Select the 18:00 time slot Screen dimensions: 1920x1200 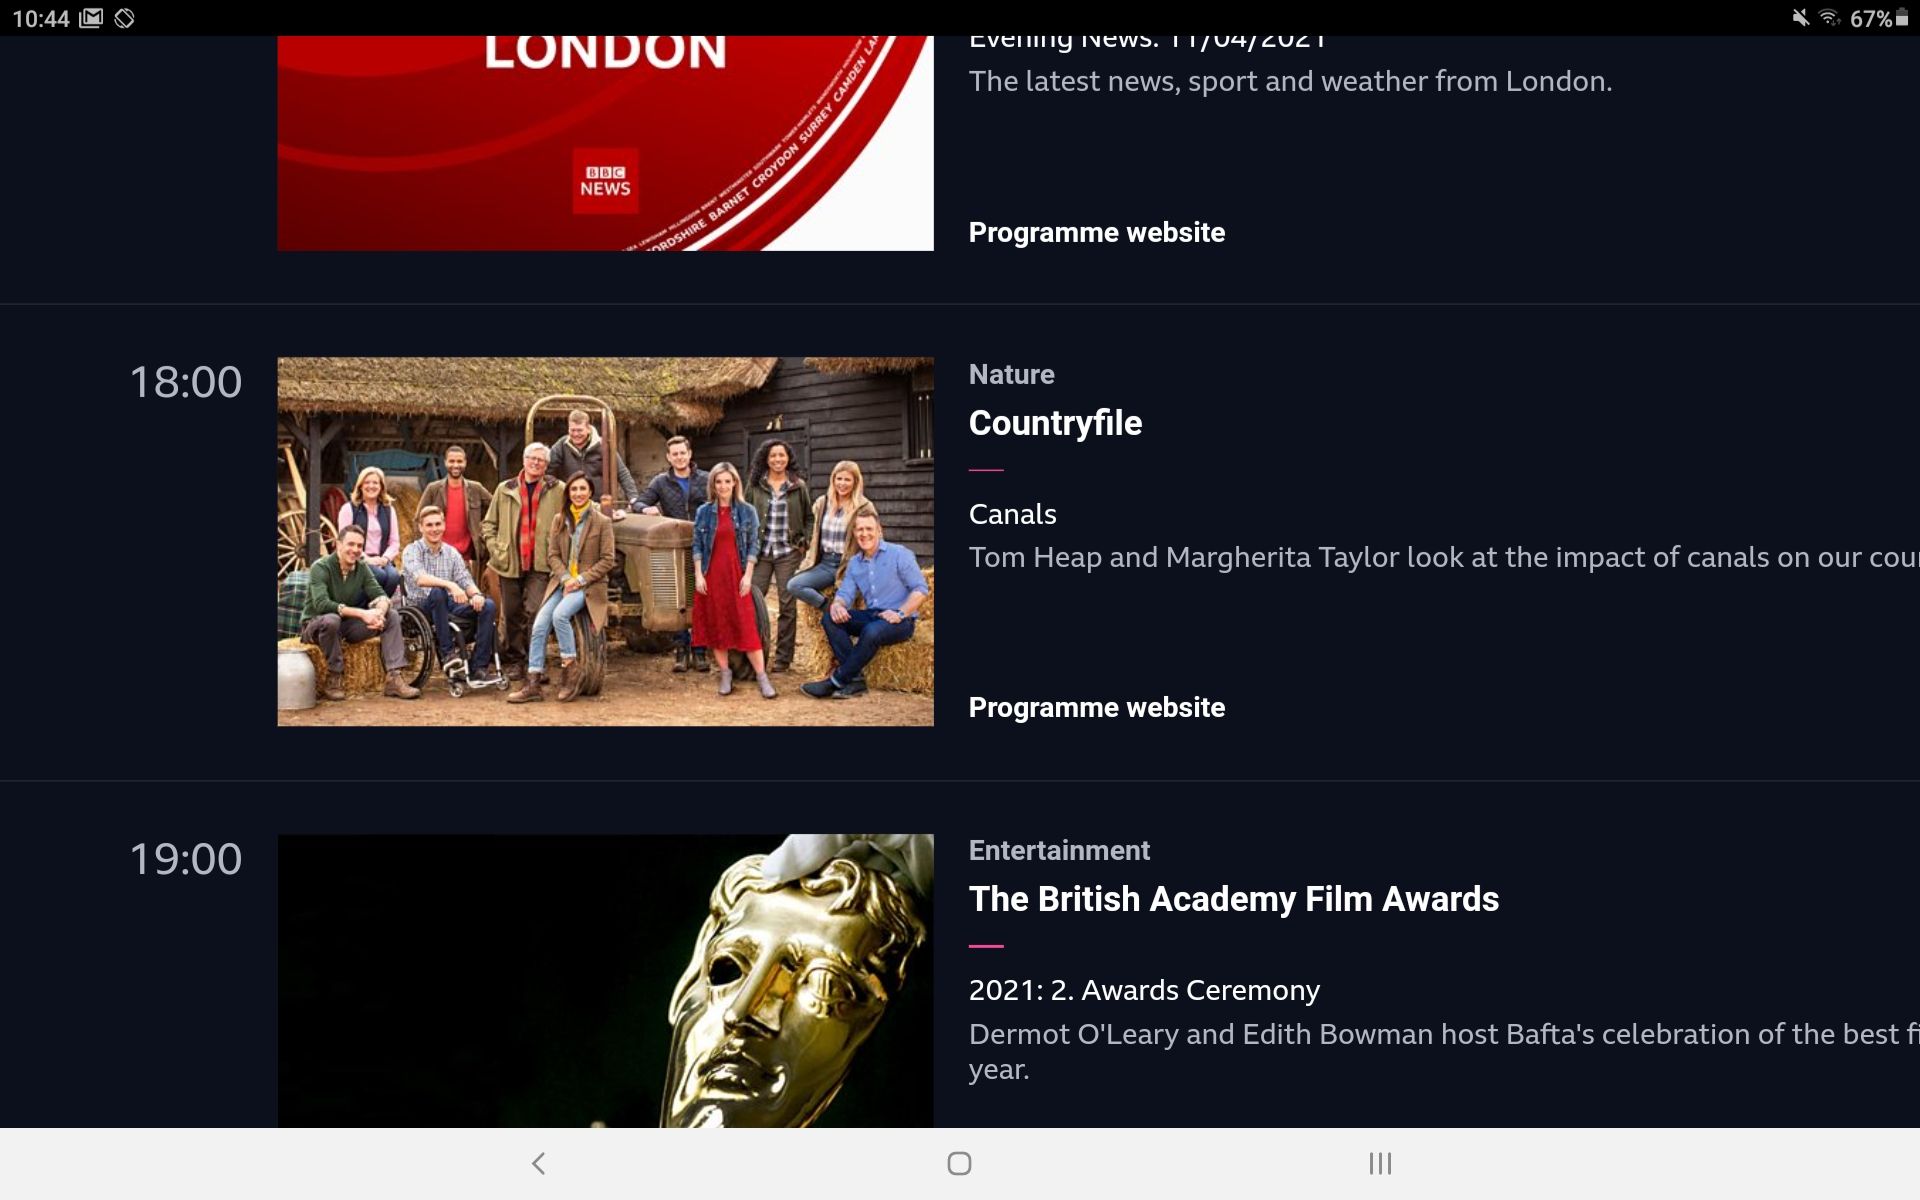coord(185,381)
